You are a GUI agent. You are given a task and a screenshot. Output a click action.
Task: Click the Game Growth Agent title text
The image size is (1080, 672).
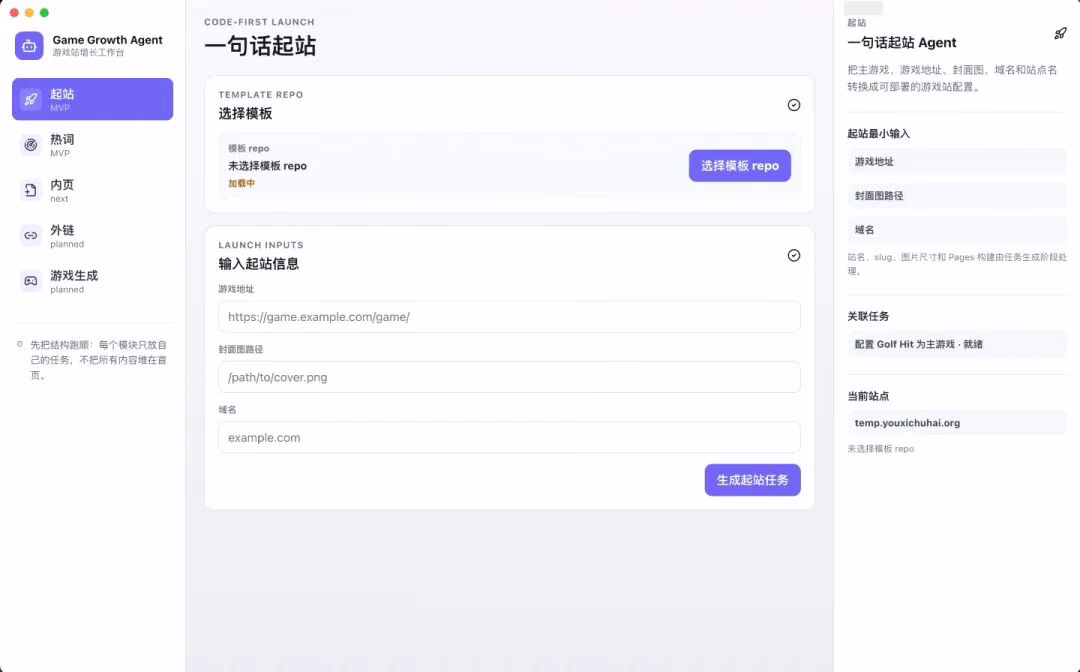pyautogui.click(x=107, y=40)
